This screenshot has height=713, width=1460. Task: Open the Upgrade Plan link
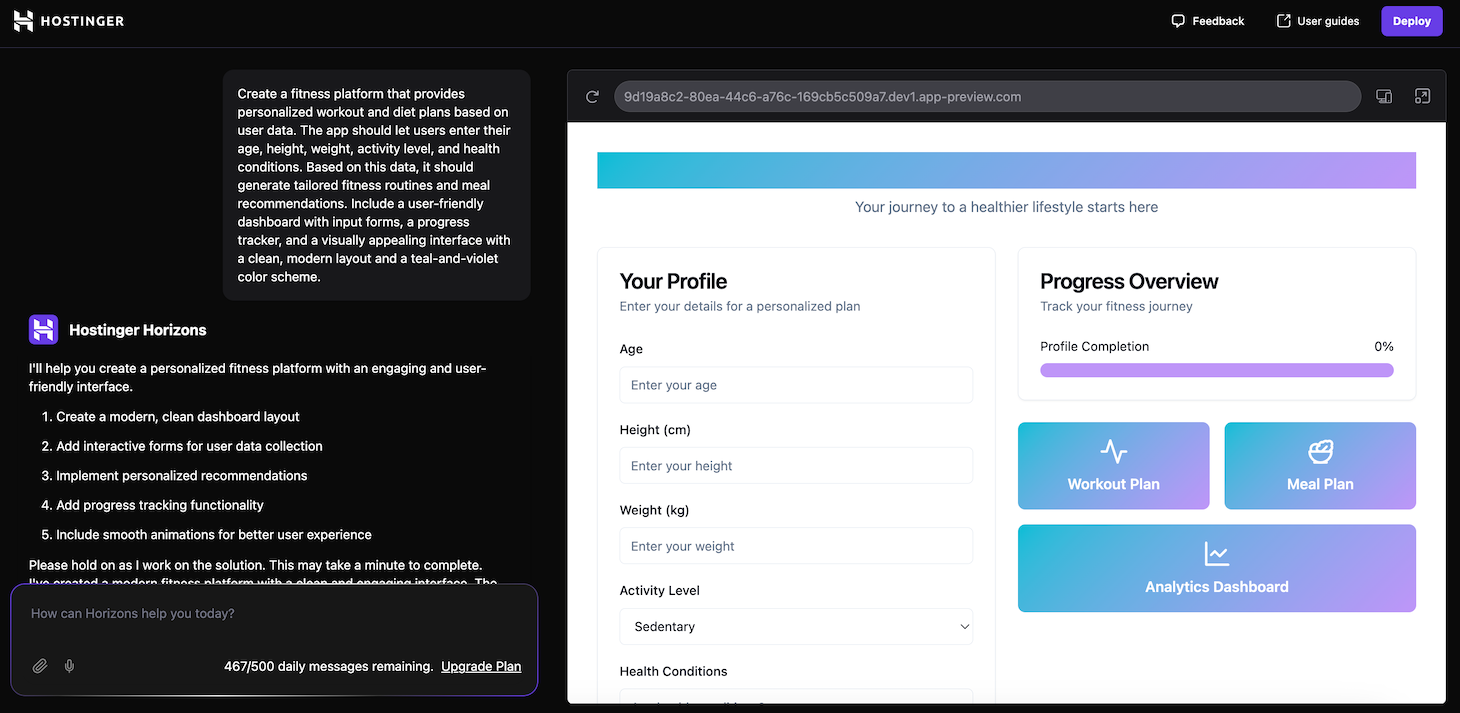pyautogui.click(x=480, y=665)
